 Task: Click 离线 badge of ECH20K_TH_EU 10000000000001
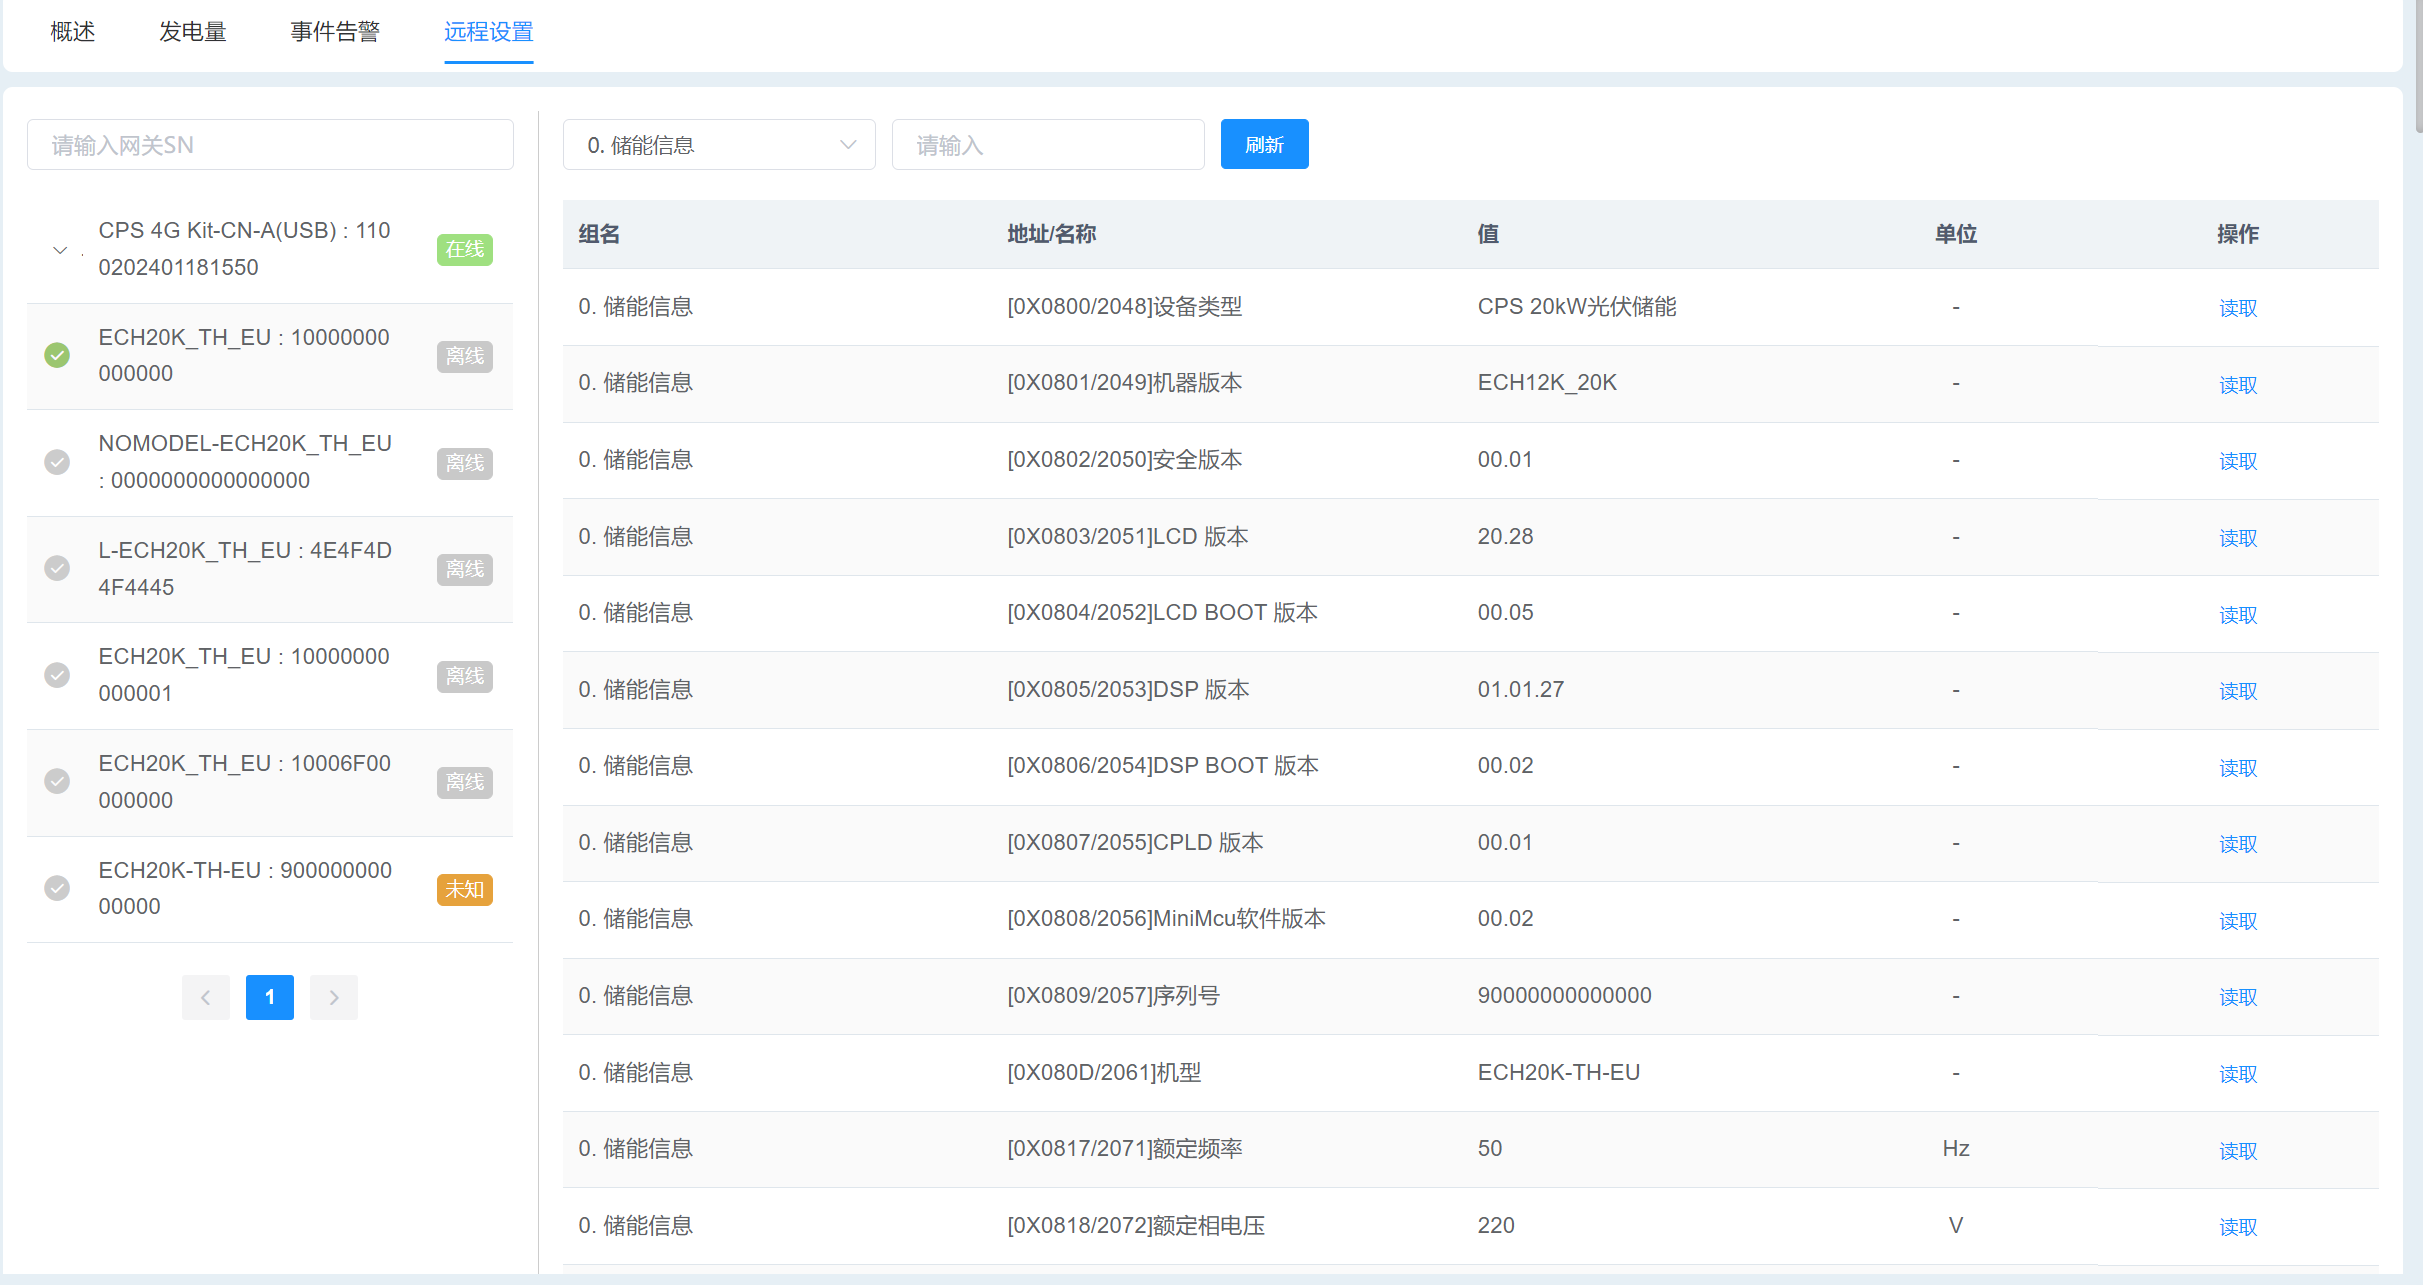click(465, 676)
